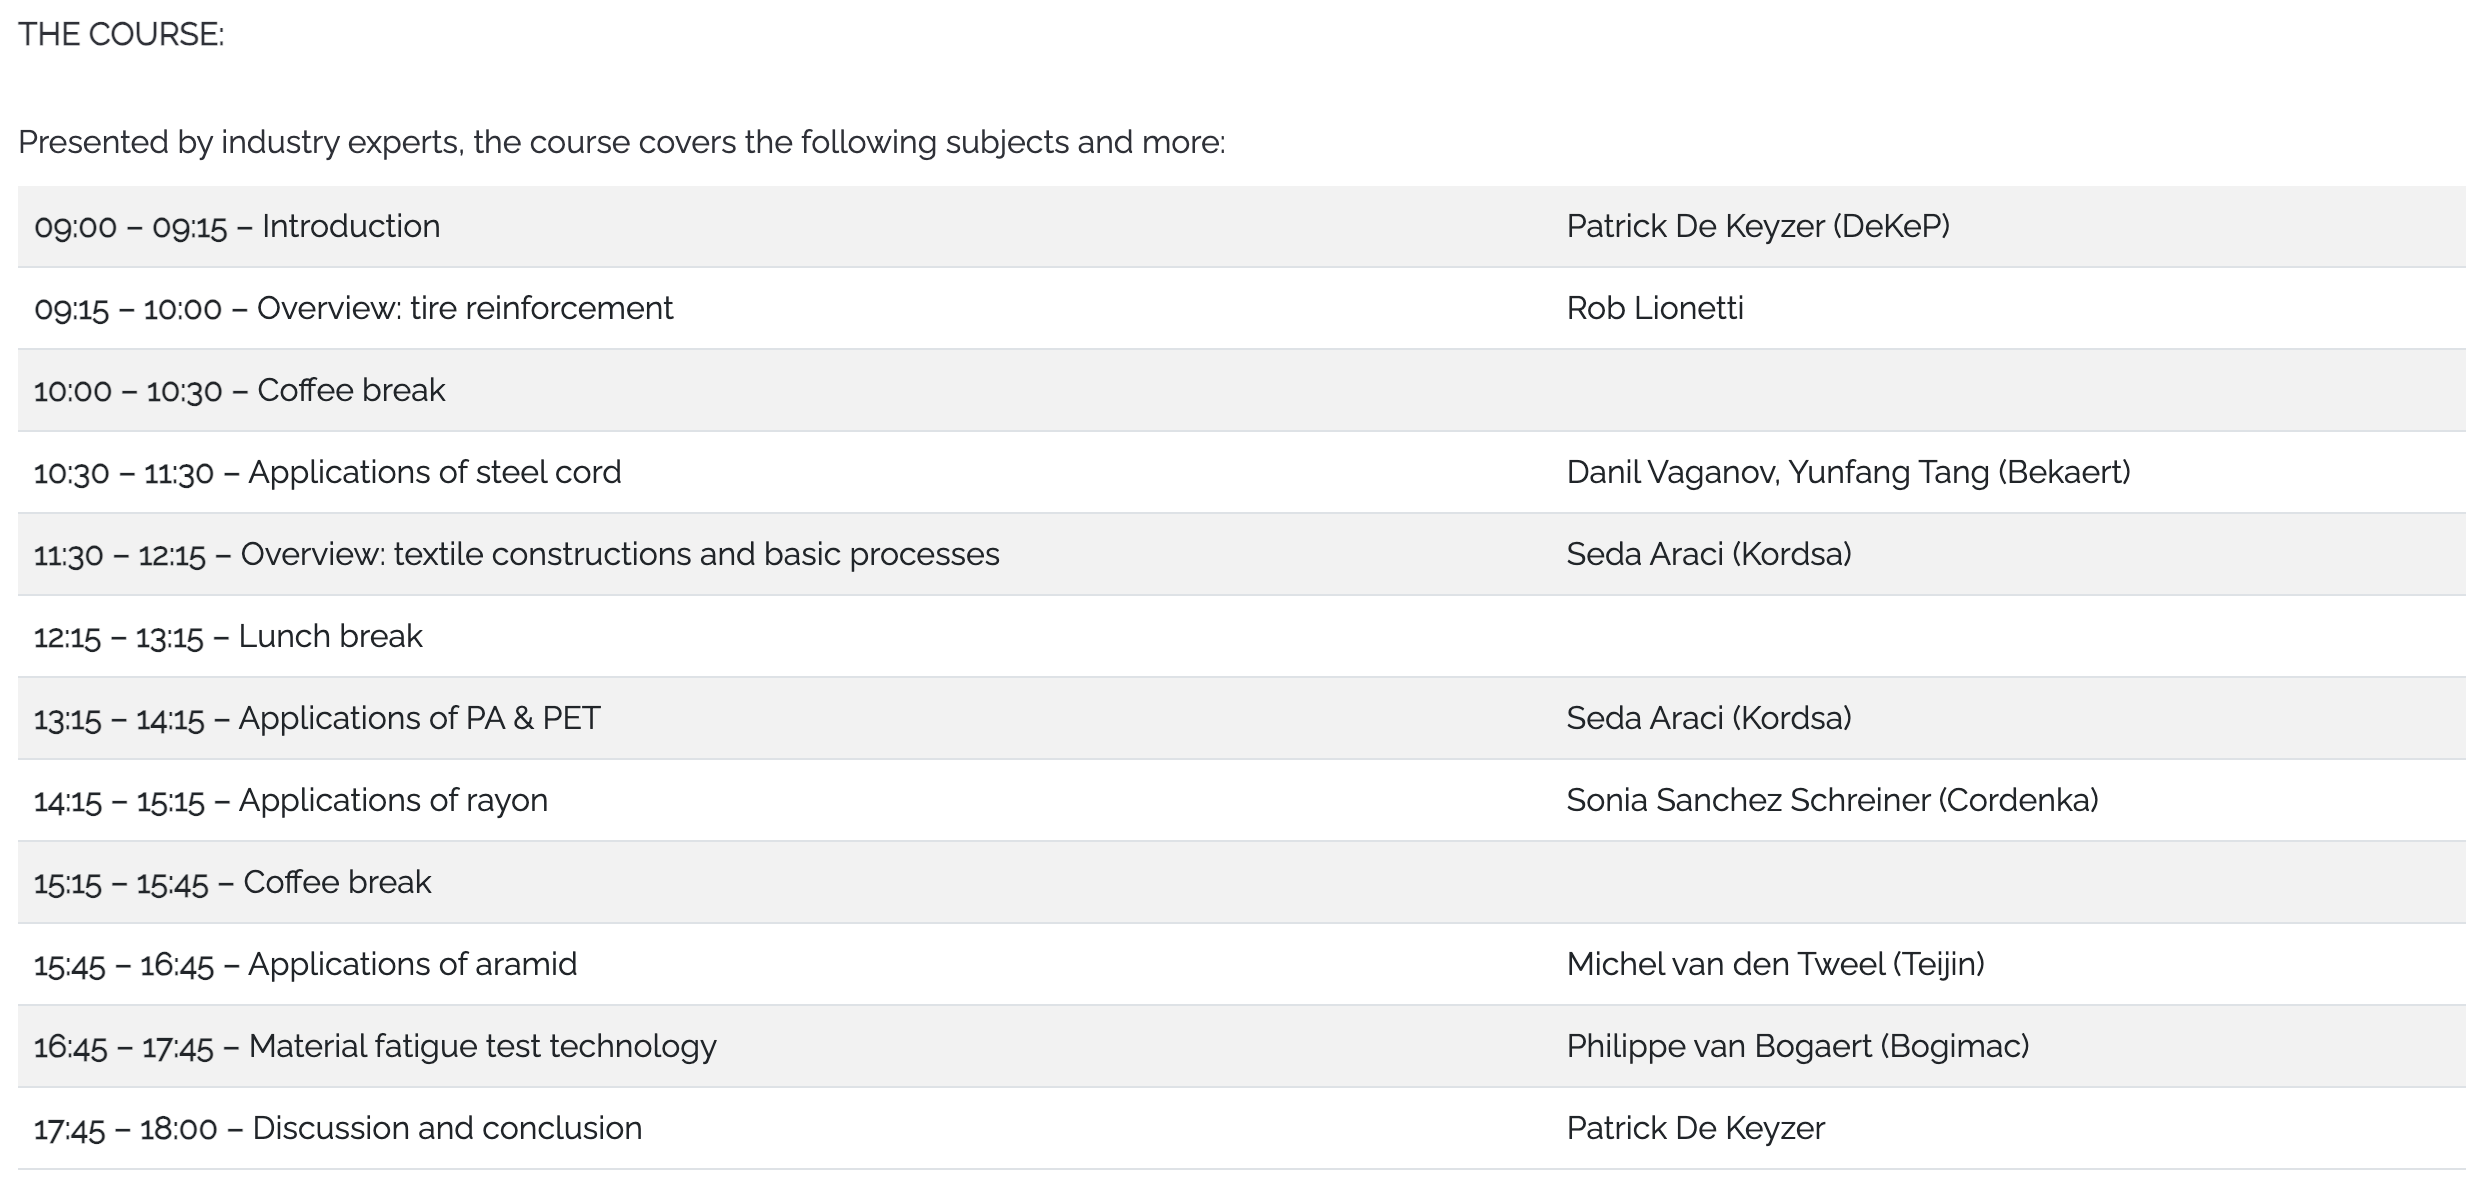Select Rob Lionetti speaker text
This screenshot has height=1204, width=2488.
[x=1655, y=308]
